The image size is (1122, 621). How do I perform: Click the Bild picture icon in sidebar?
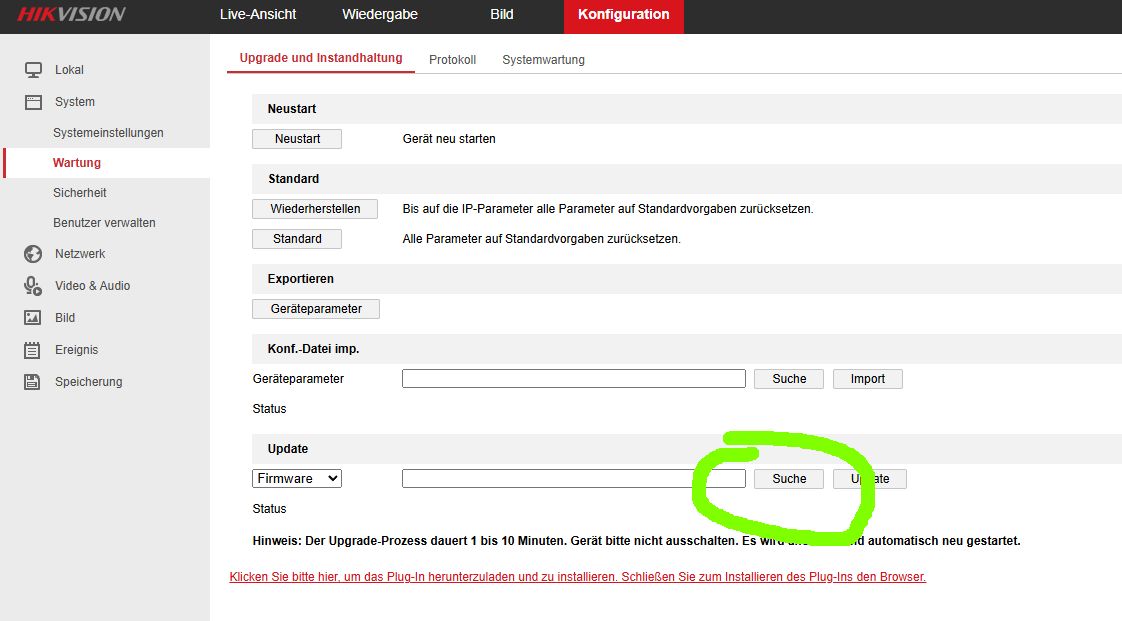[x=33, y=318]
